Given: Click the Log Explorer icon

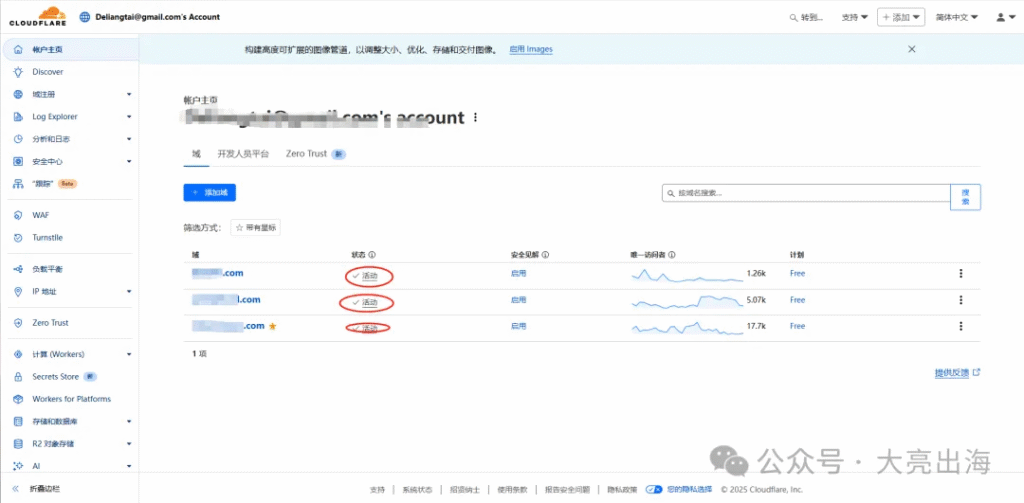Looking at the screenshot, I should tap(18, 117).
